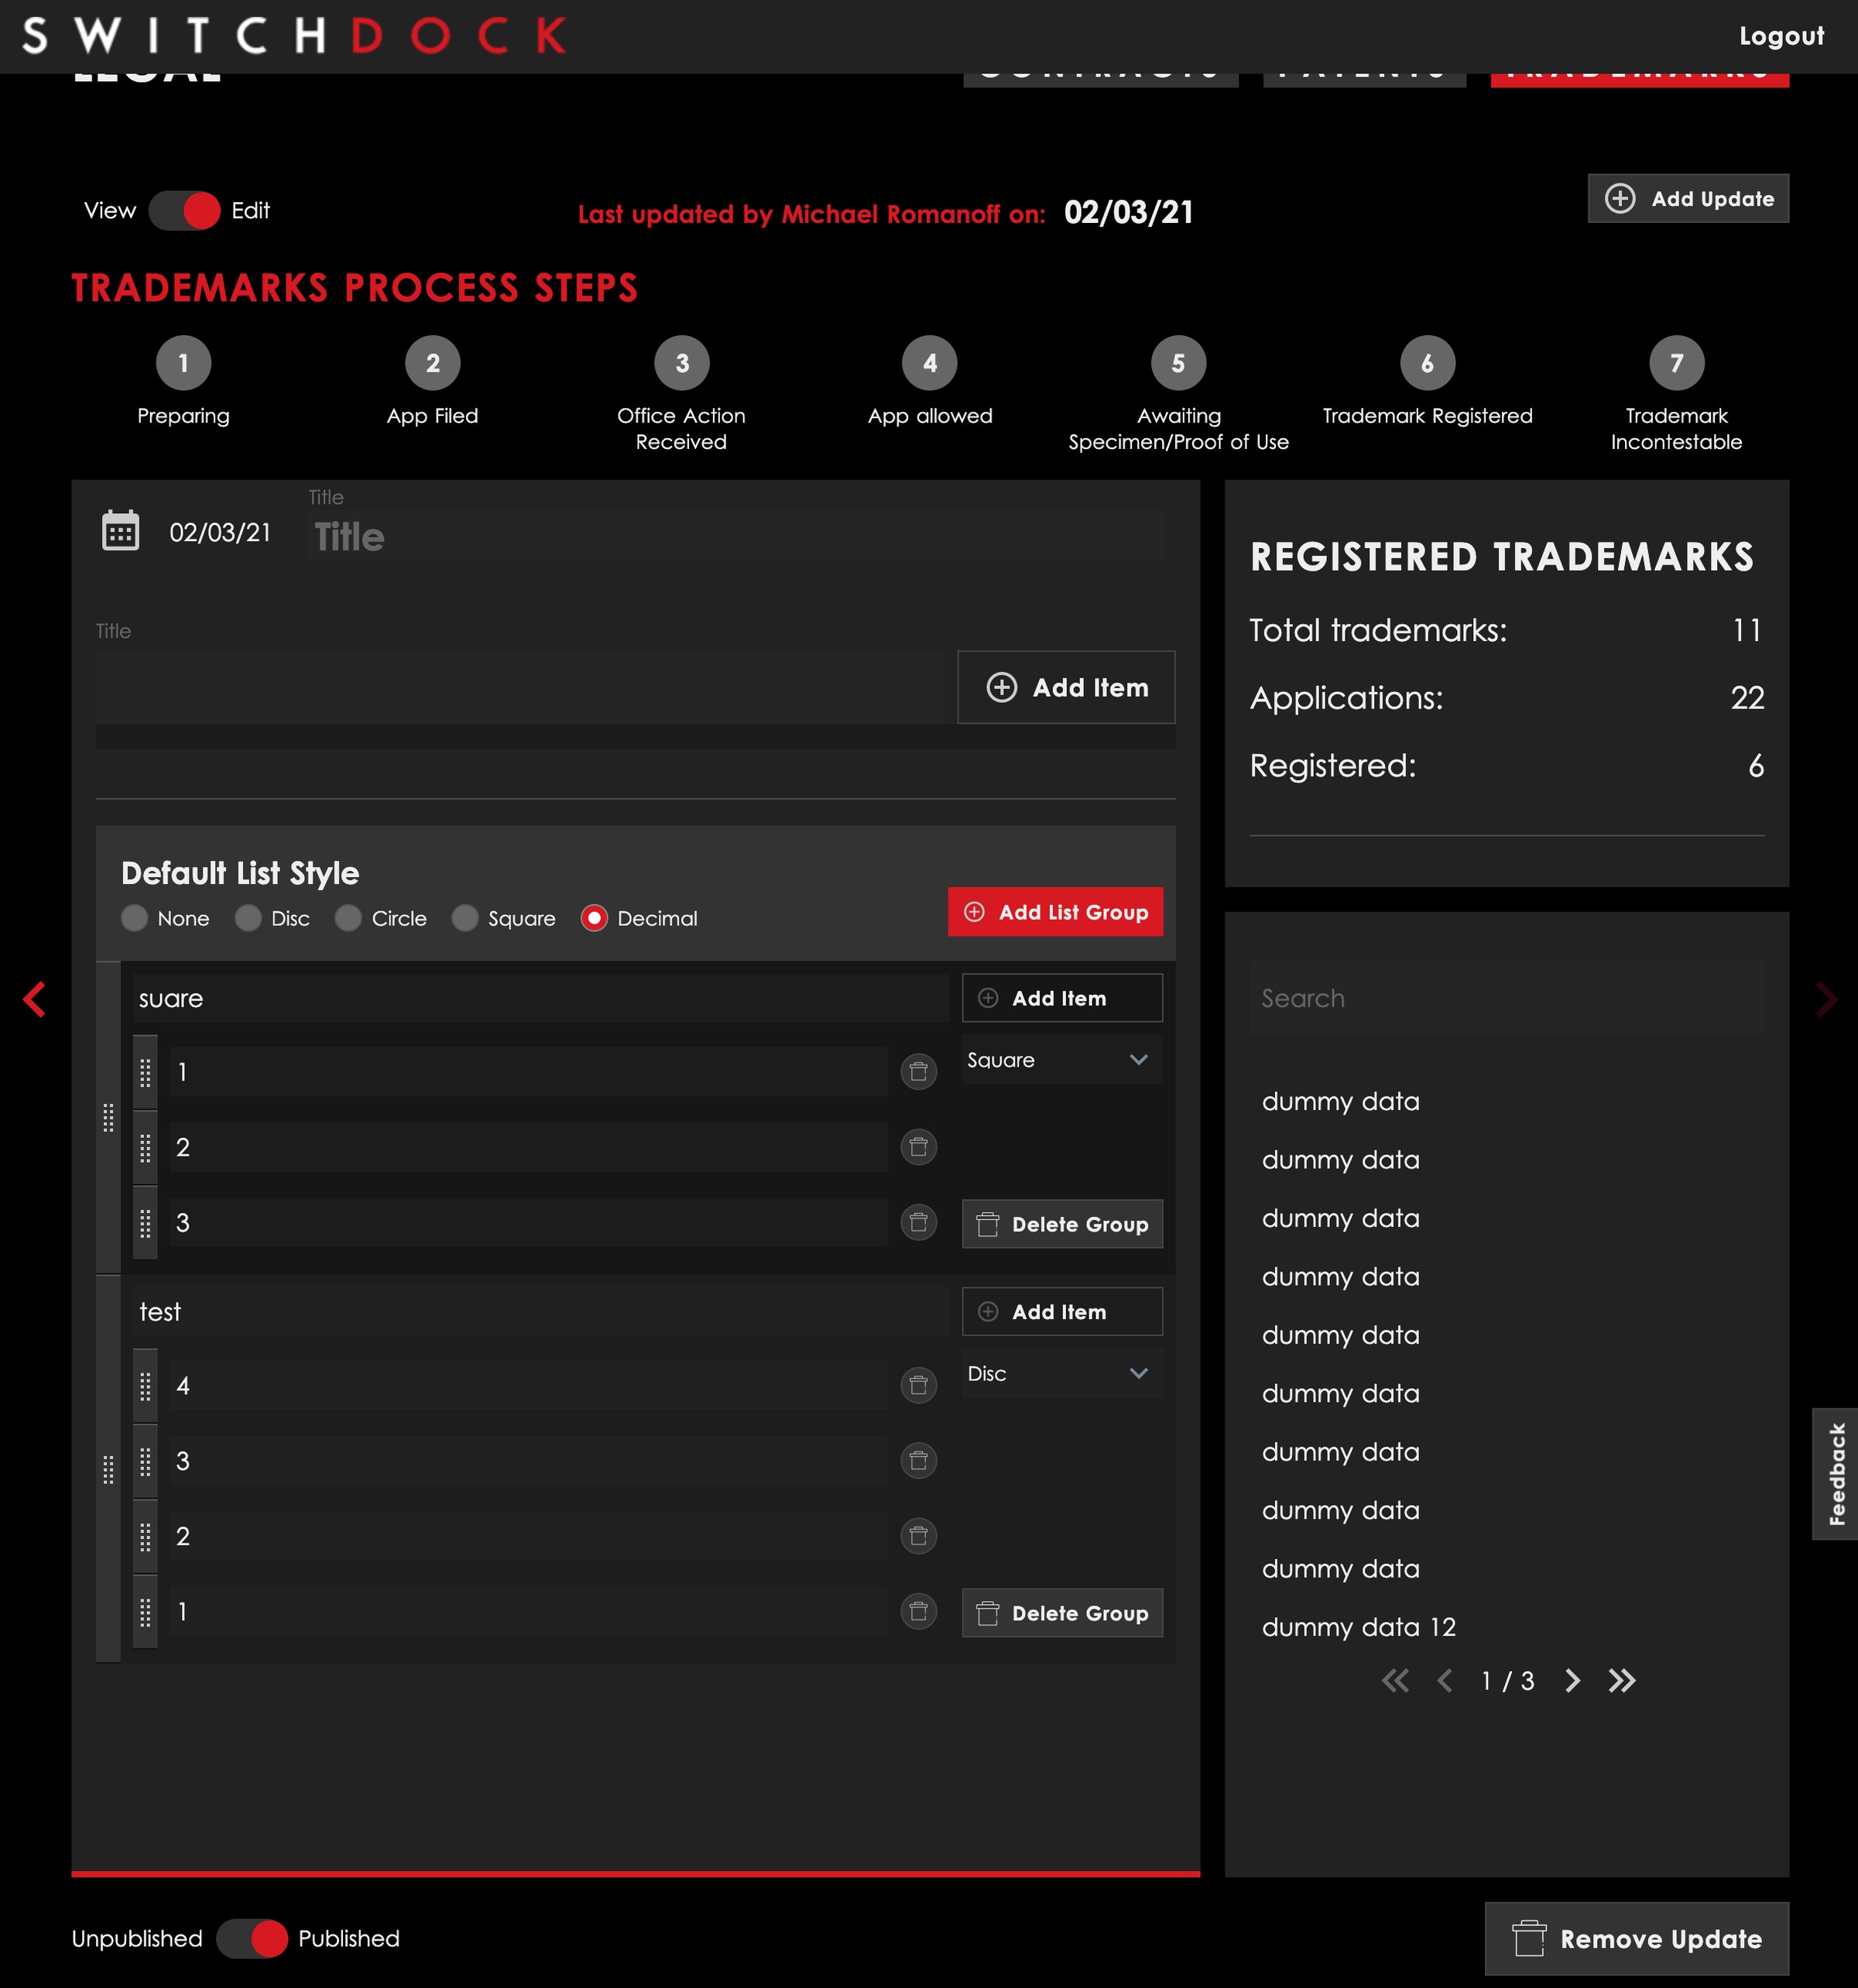The width and height of the screenshot is (1858, 1988).
Task: Go to last page of dummy data list
Action: [1621, 1681]
